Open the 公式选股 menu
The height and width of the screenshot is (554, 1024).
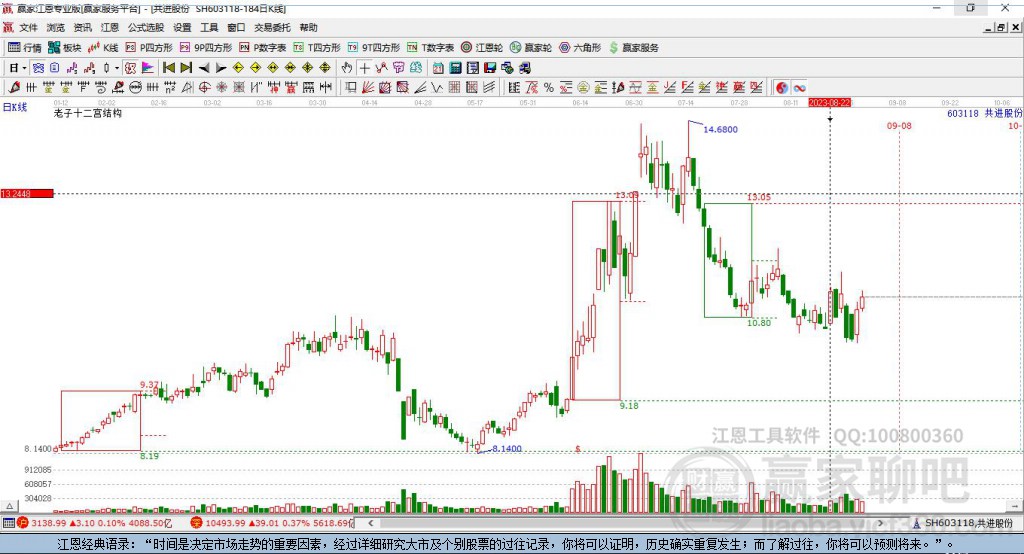coord(146,27)
